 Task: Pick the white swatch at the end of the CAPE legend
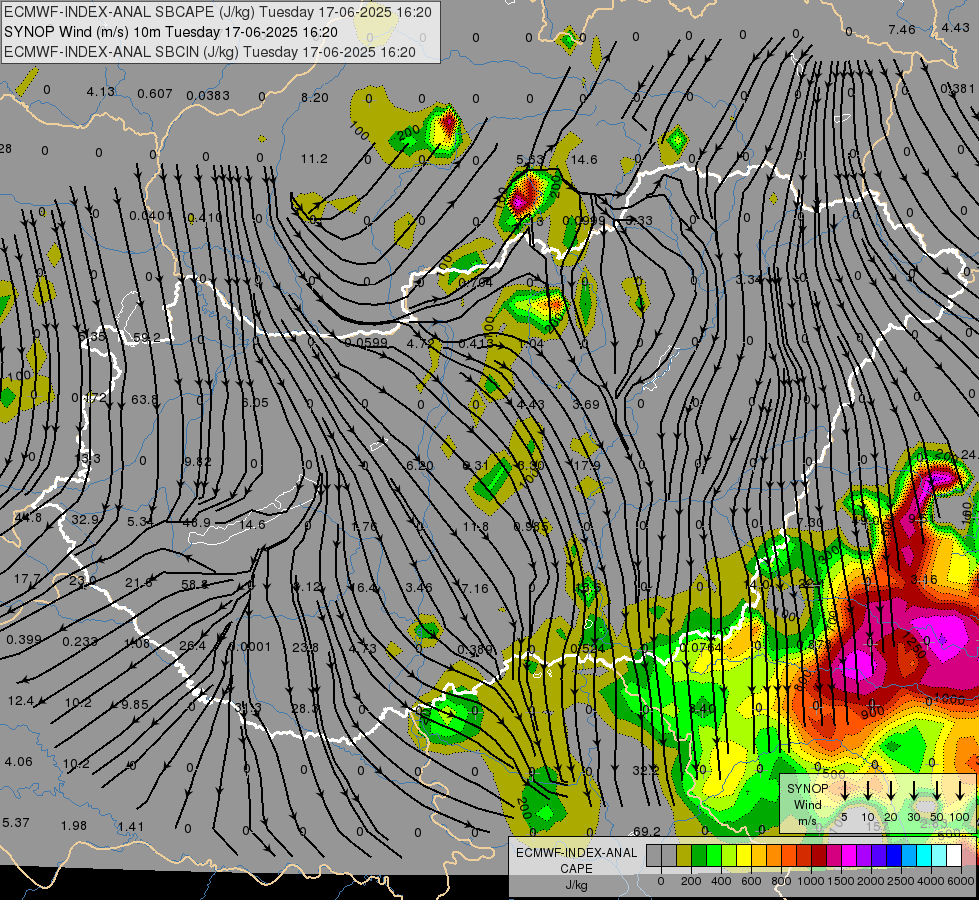(x=954, y=855)
